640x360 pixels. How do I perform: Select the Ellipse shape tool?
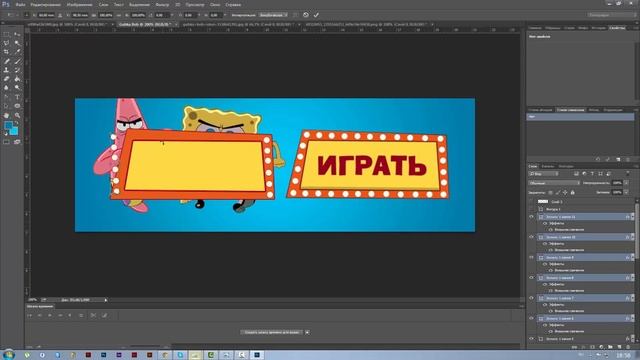click(17, 106)
